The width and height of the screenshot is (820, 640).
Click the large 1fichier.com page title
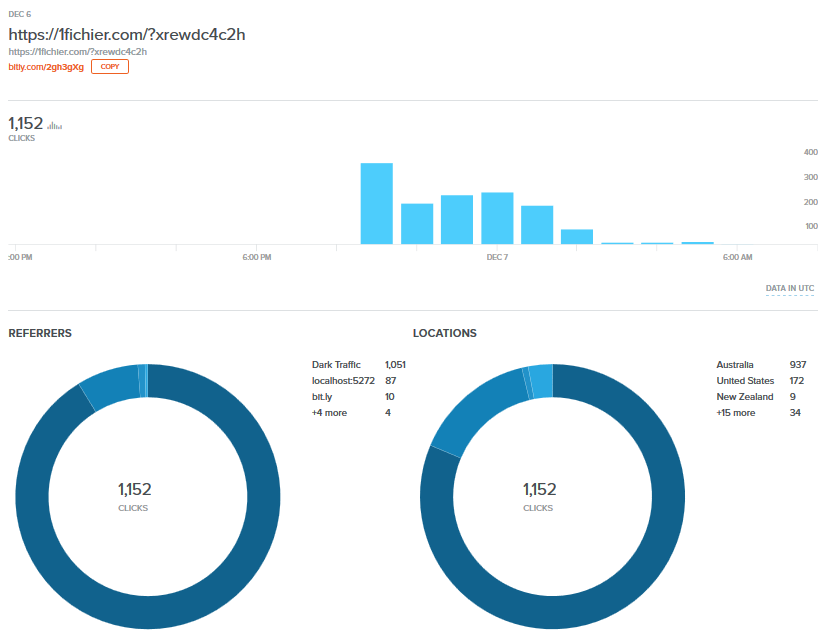click(x=127, y=35)
